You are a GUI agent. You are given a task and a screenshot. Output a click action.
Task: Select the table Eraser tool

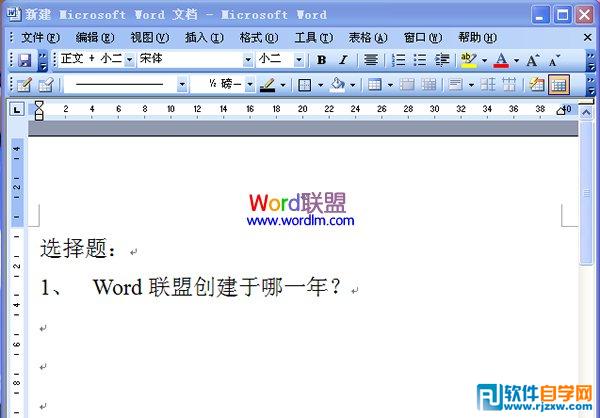pyautogui.click(x=46, y=85)
